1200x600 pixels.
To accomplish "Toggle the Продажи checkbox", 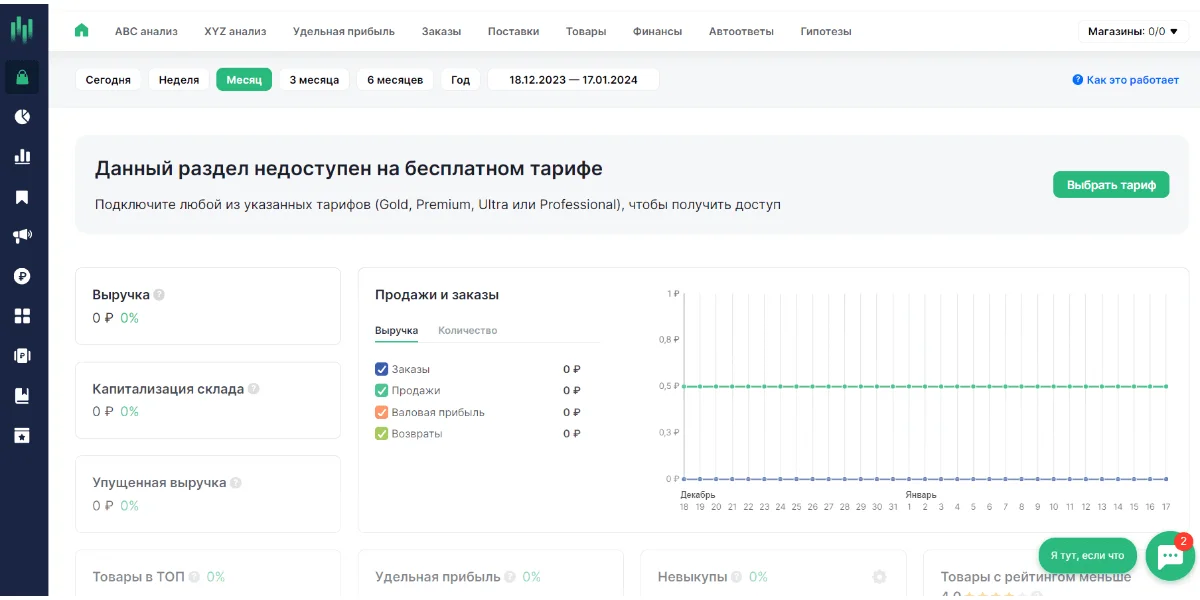I will 382,391.
